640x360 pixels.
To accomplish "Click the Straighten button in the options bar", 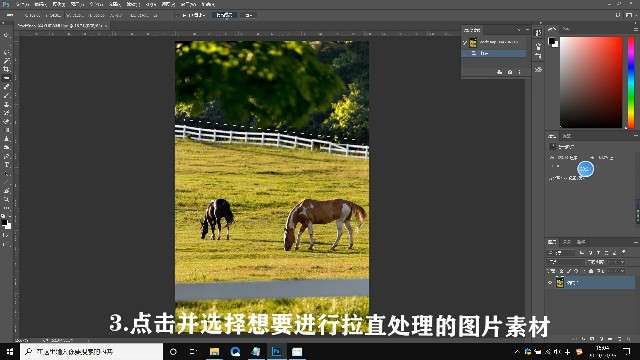I will (x=224, y=15).
